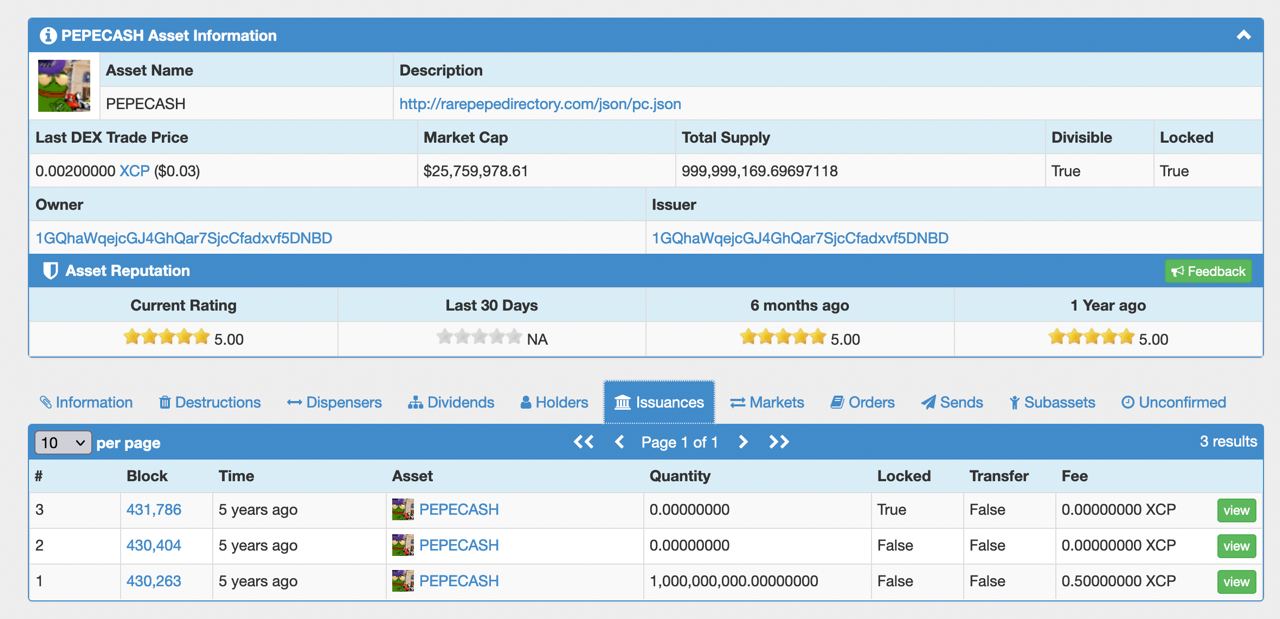
Task: Switch to the Information tab
Action: click(86, 402)
